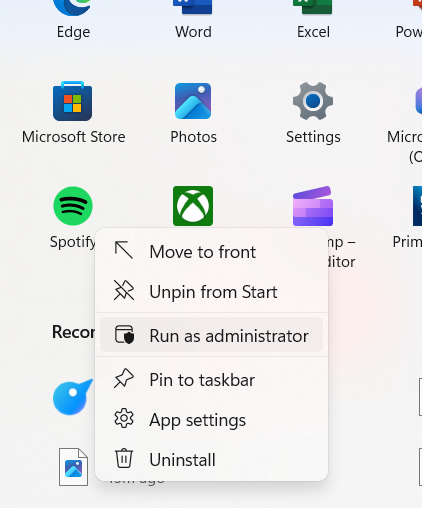This screenshot has width=422, height=508.
Task: Click the Spotify app label
Action: [x=72, y=242]
